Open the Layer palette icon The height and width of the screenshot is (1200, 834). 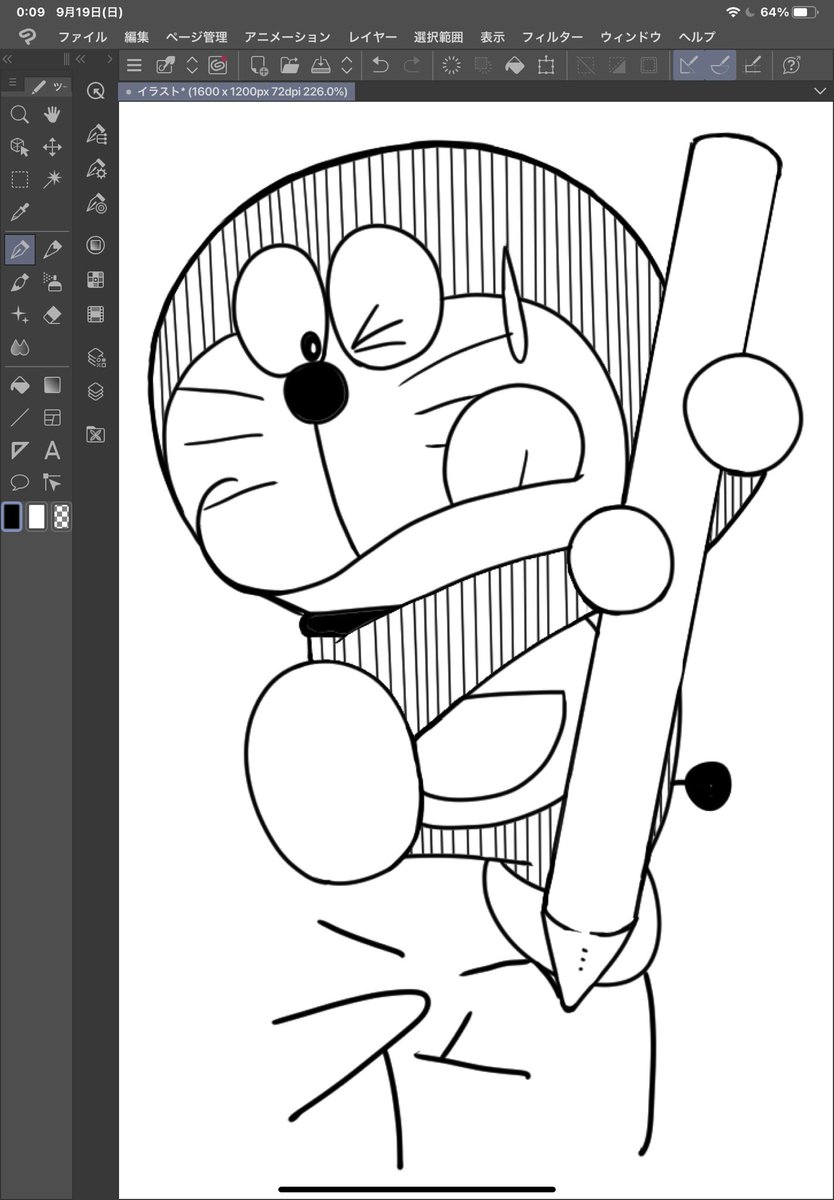pyautogui.click(x=96, y=392)
